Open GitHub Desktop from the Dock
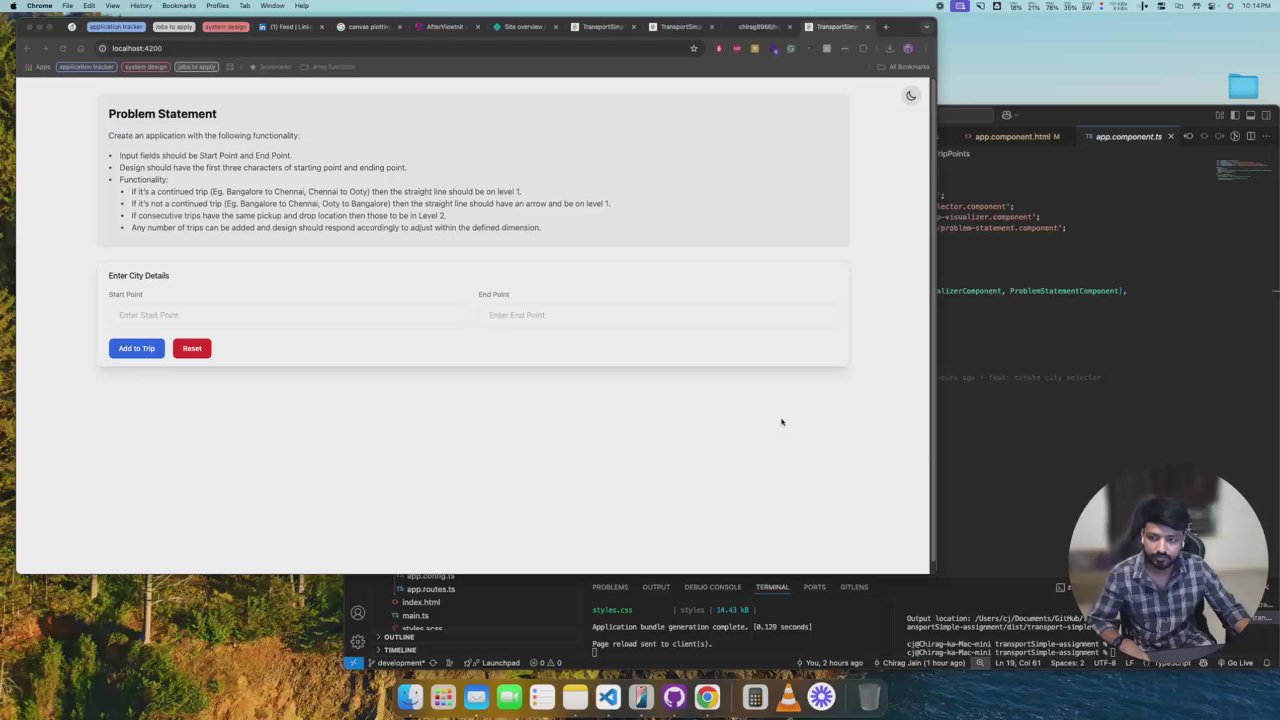This screenshot has width=1280, height=720. [x=674, y=697]
